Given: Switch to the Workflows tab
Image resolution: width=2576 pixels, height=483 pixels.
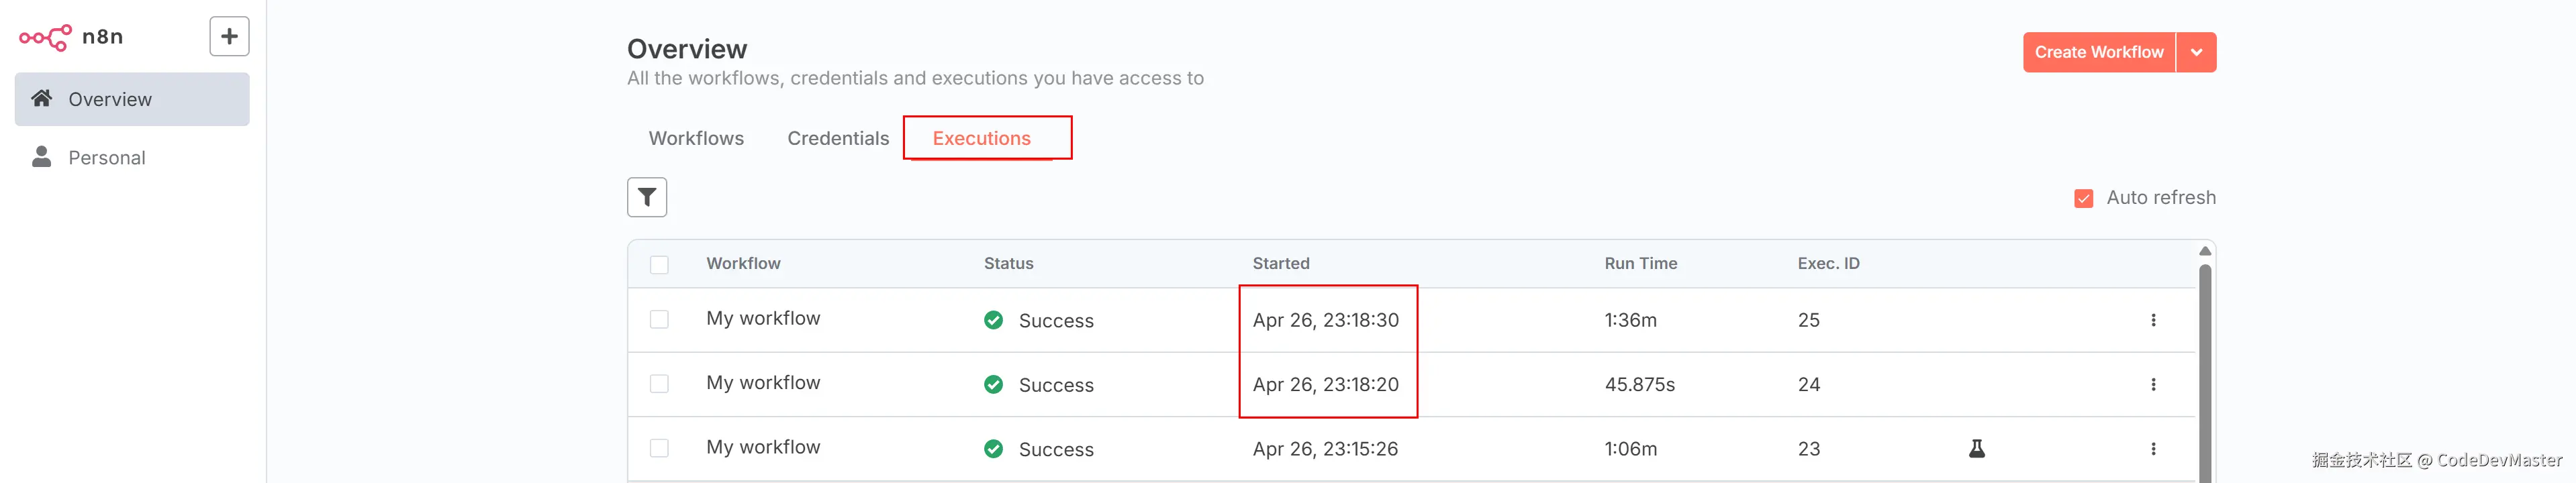Looking at the screenshot, I should point(696,138).
